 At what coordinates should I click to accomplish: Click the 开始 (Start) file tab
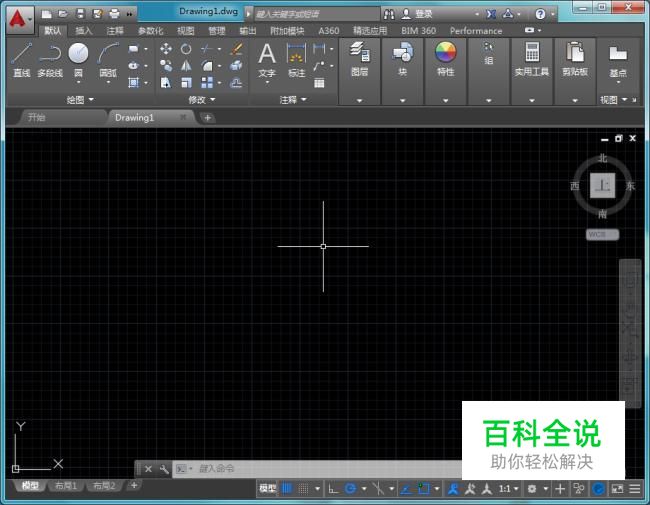37,117
